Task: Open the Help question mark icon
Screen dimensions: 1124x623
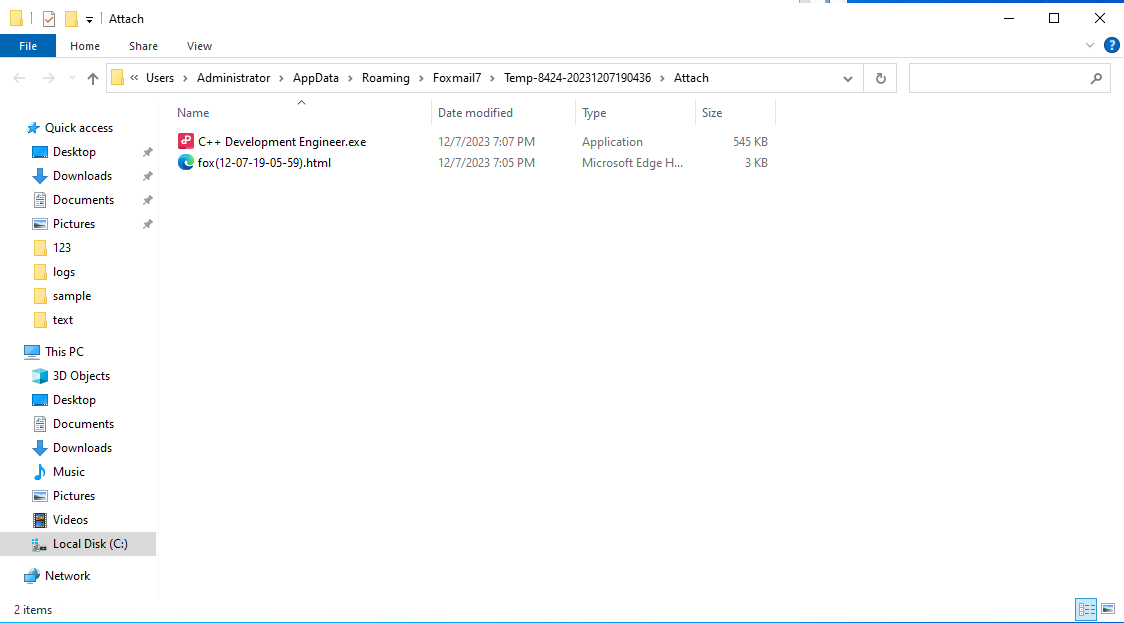Action: (x=1111, y=45)
